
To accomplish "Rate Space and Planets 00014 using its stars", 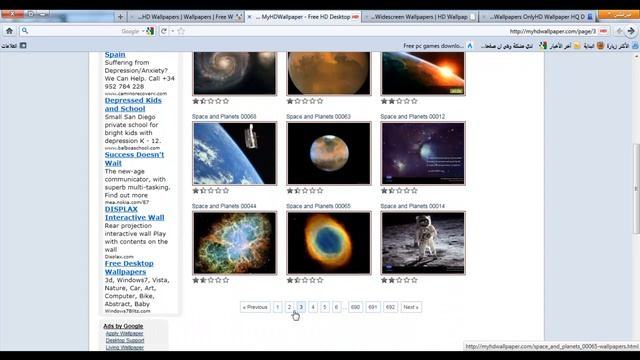I will 399,280.
